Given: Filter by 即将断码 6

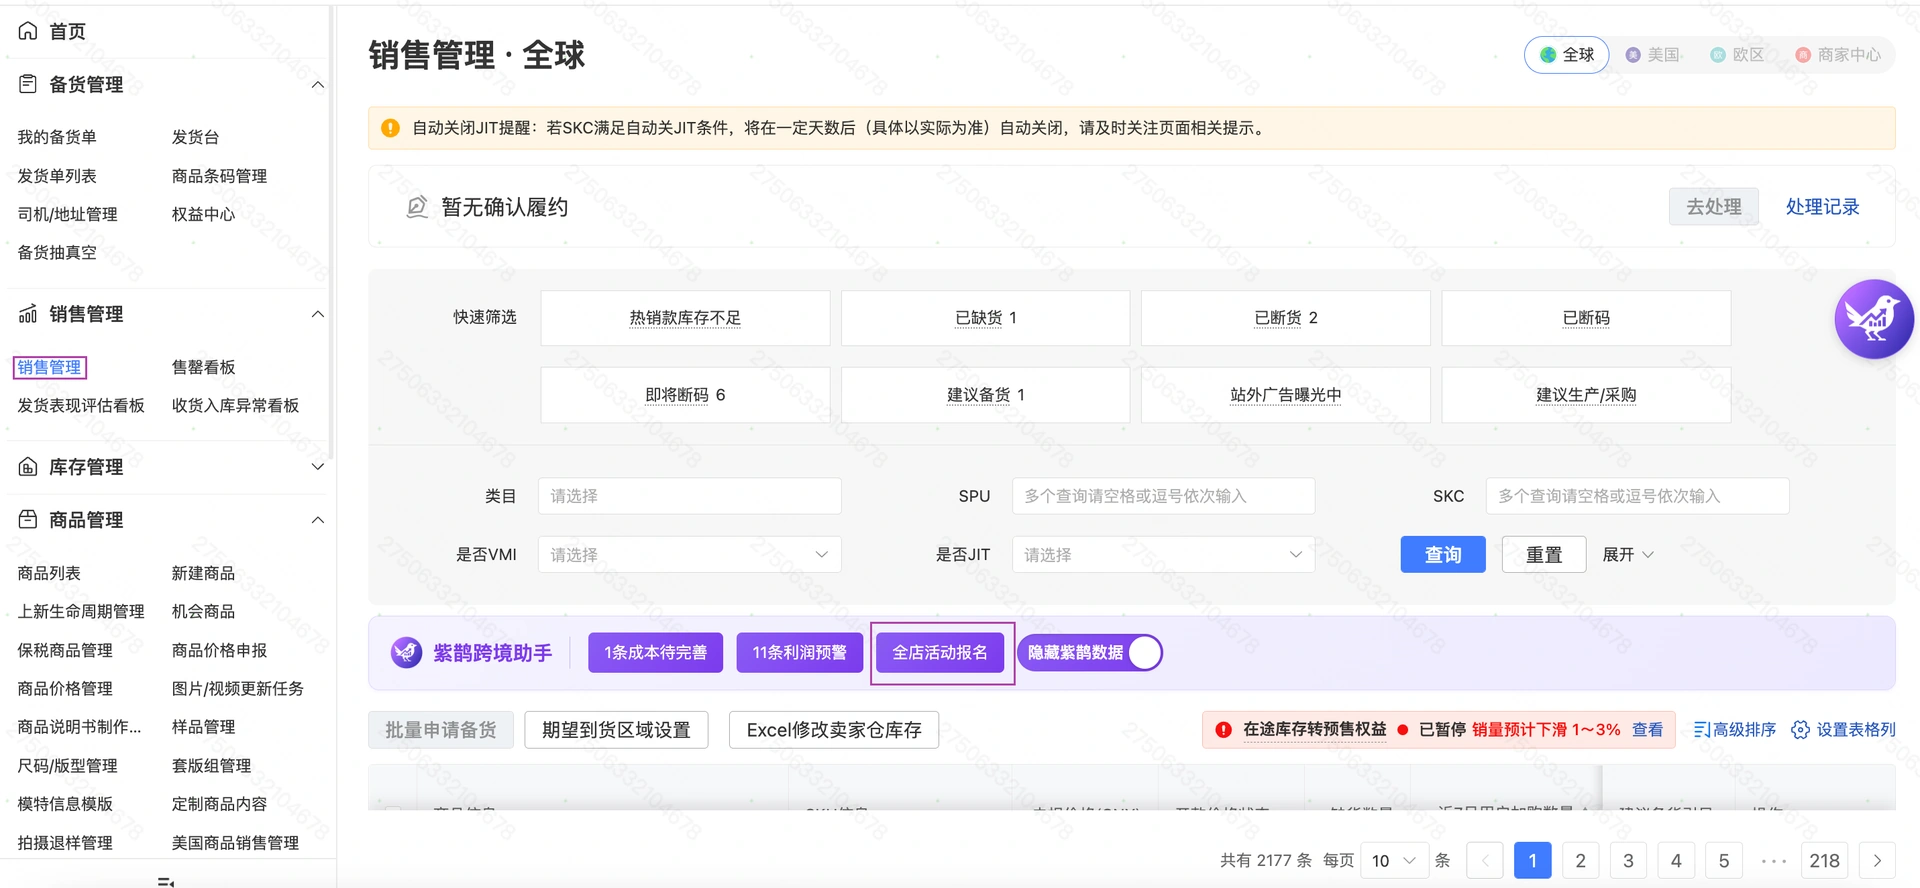Looking at the screenshot, I should pyautogui.click(x=685, y=395).
